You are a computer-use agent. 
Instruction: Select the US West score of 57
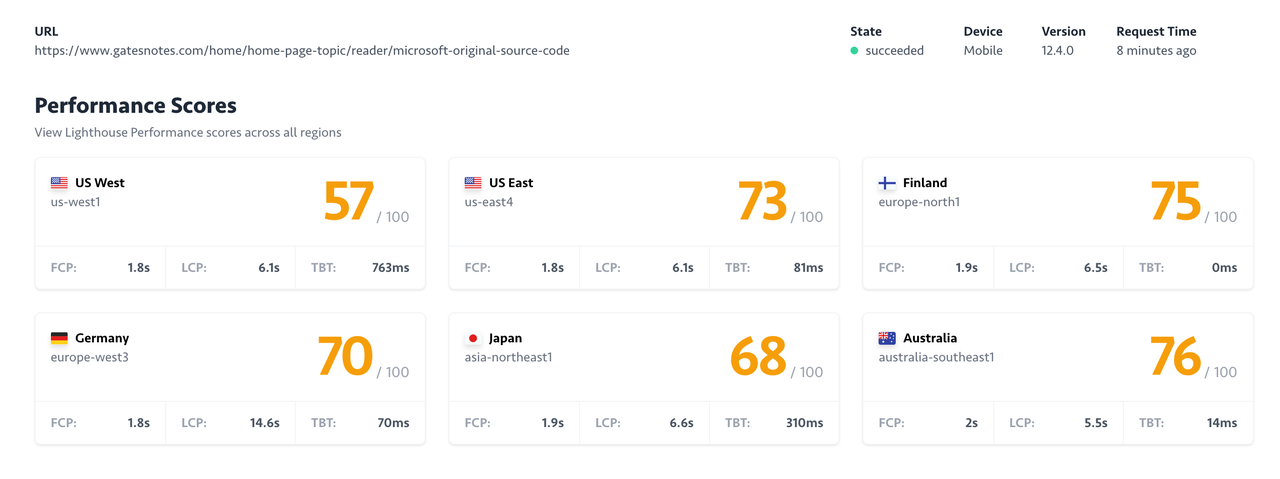[348, 202]
